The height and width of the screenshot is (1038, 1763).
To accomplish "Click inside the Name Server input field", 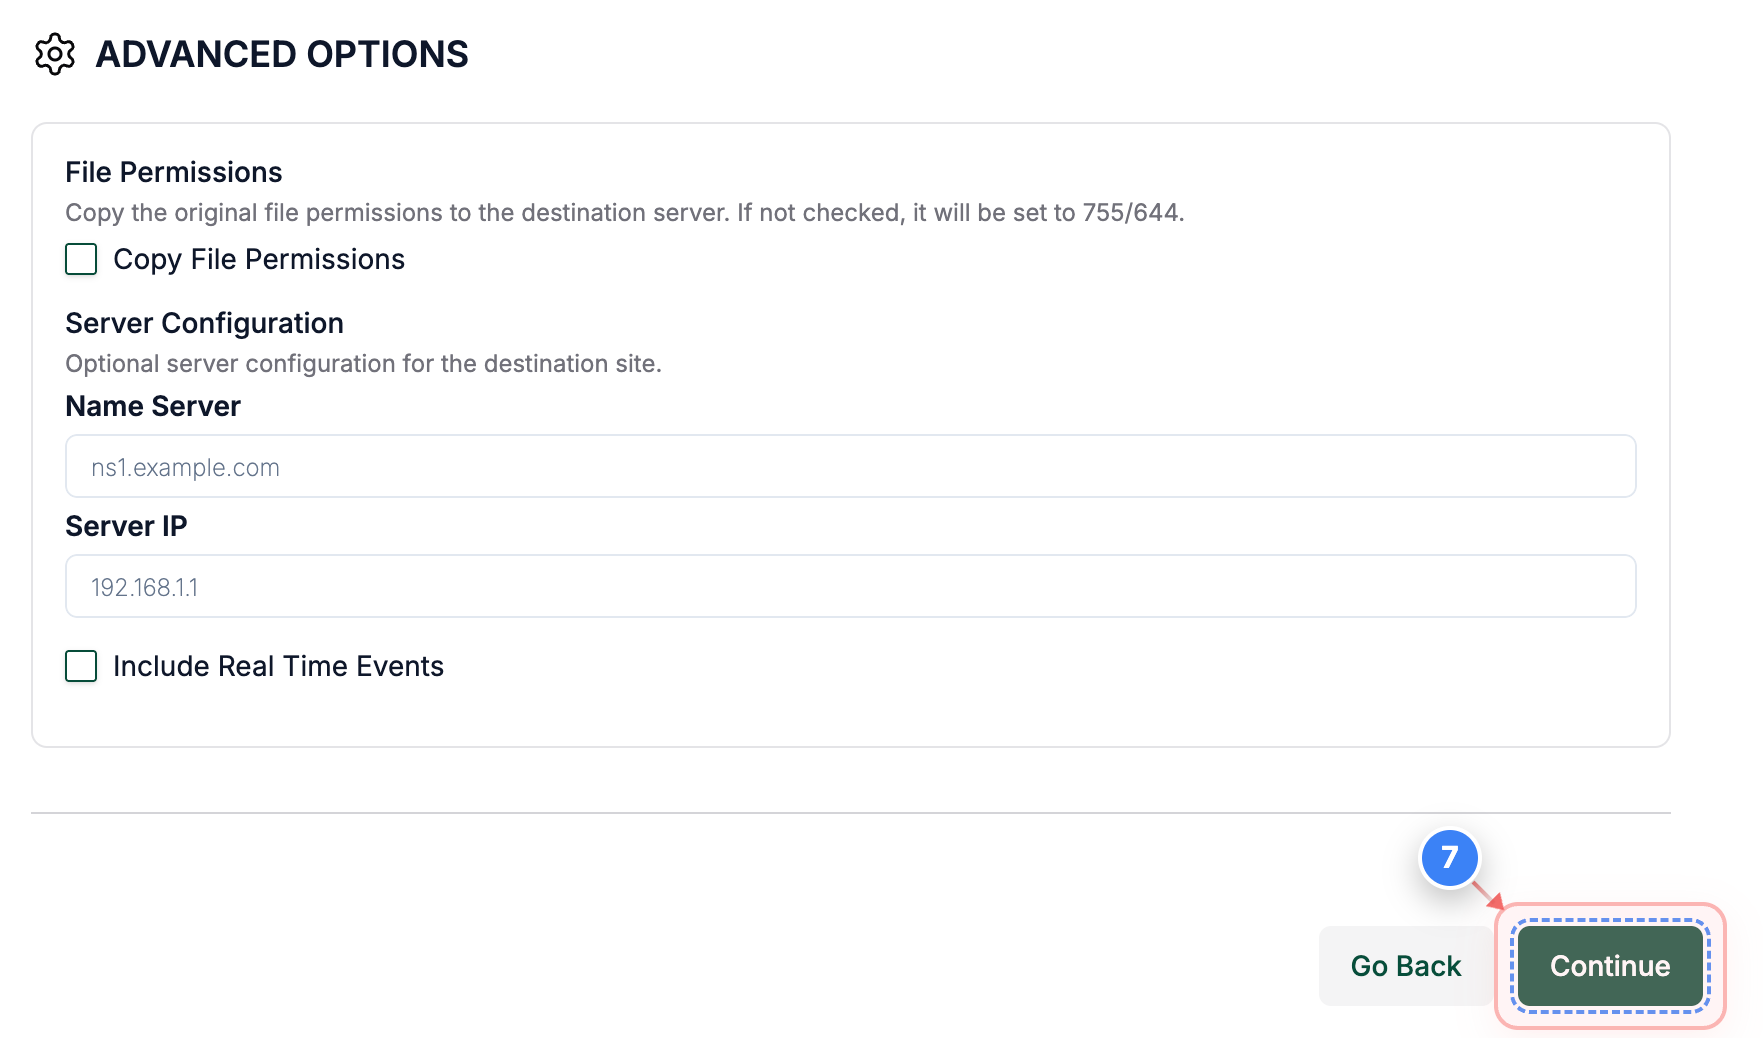I will point(850,466).
